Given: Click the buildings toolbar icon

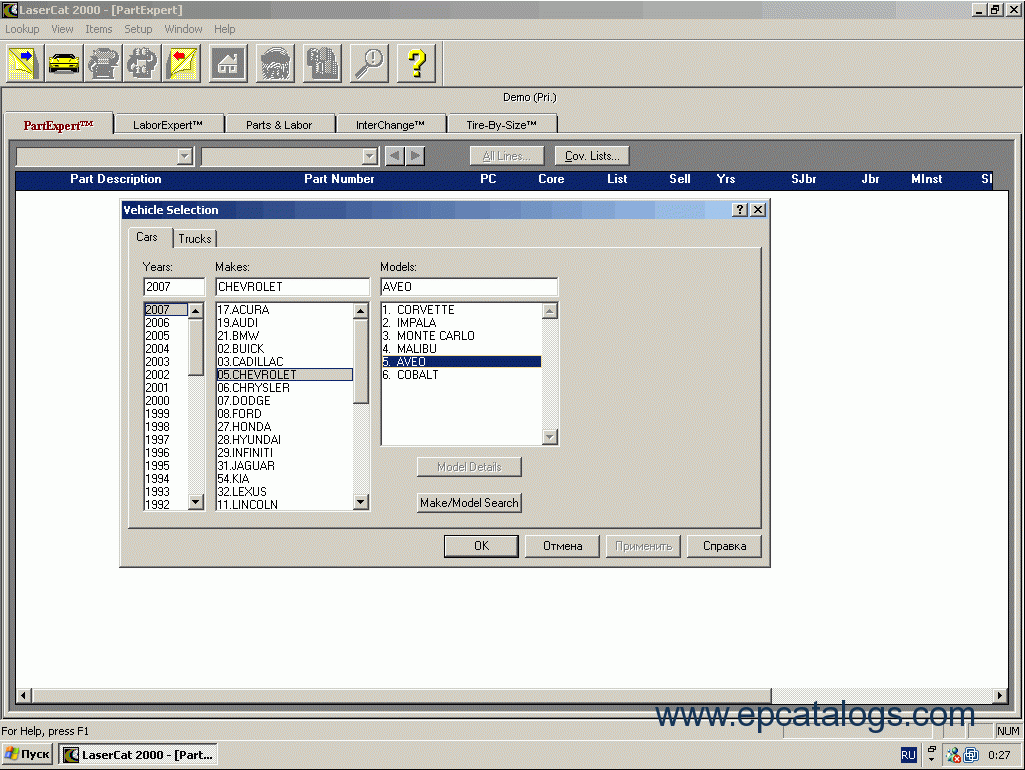Looking at the screenshot, I should (x=322, y=63).
